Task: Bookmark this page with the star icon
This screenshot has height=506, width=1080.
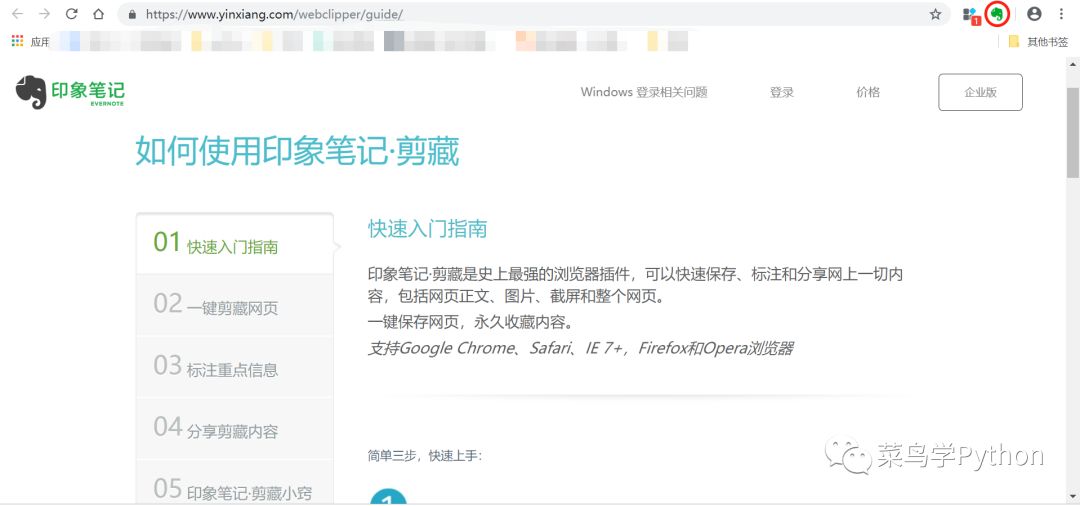Action: pos(935,14)
